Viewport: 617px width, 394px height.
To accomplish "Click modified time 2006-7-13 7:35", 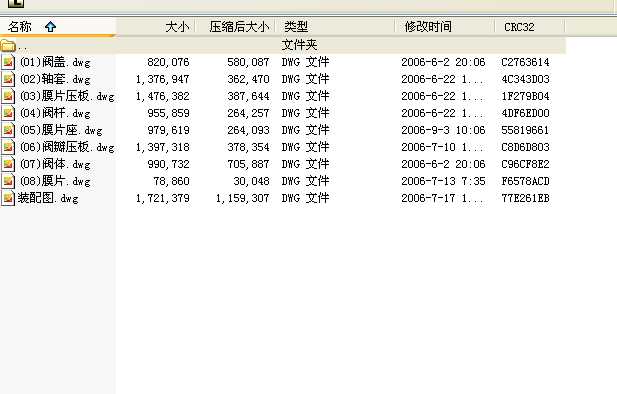I will coord(443,181).
